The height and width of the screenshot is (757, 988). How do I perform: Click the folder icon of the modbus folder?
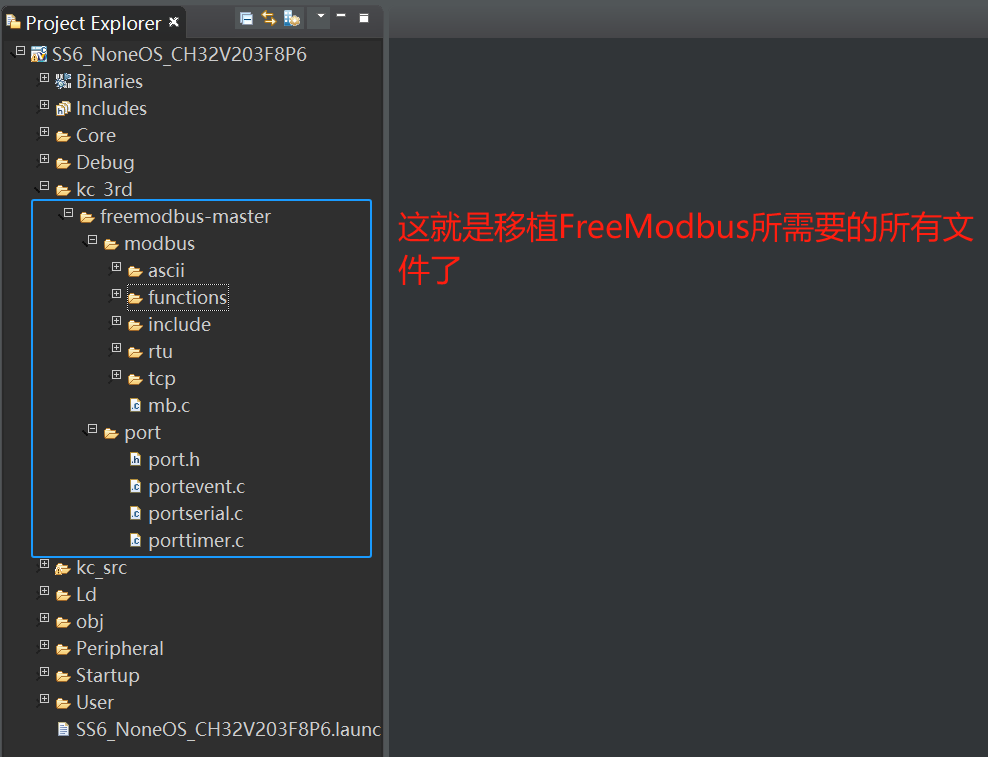click(114, 243)
